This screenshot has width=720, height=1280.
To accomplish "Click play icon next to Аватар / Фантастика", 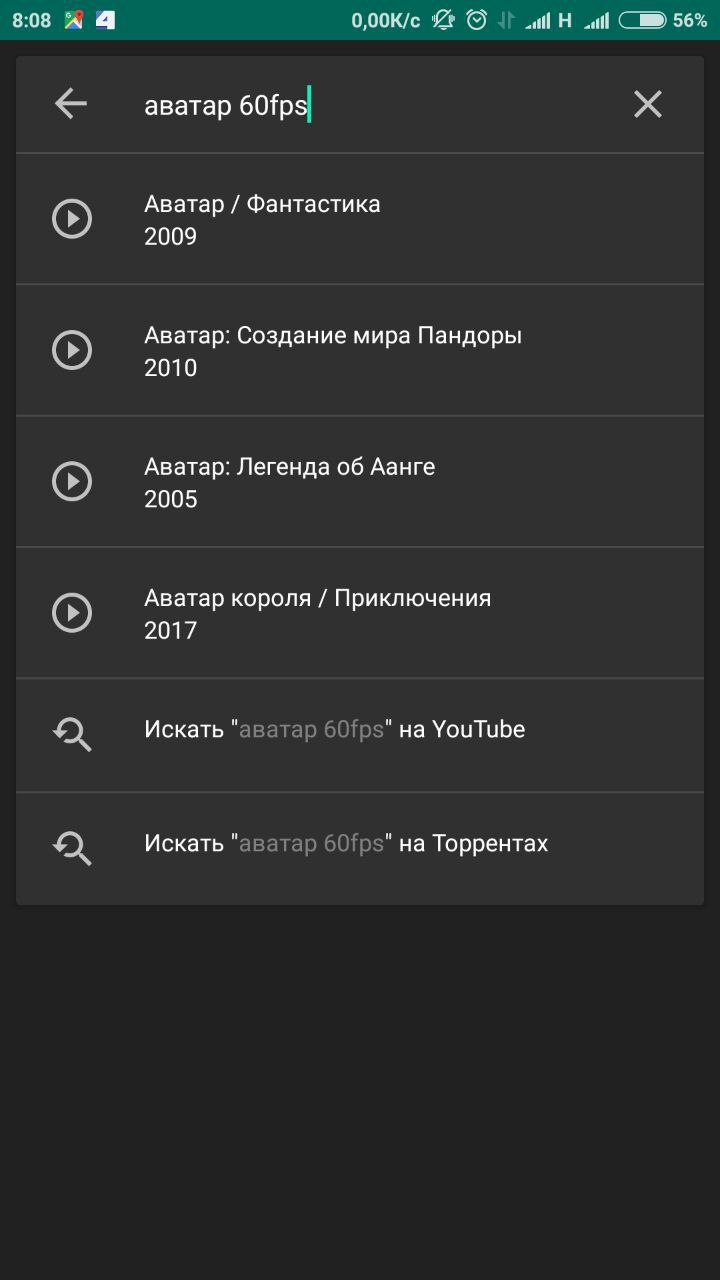I will pos(72,219).
